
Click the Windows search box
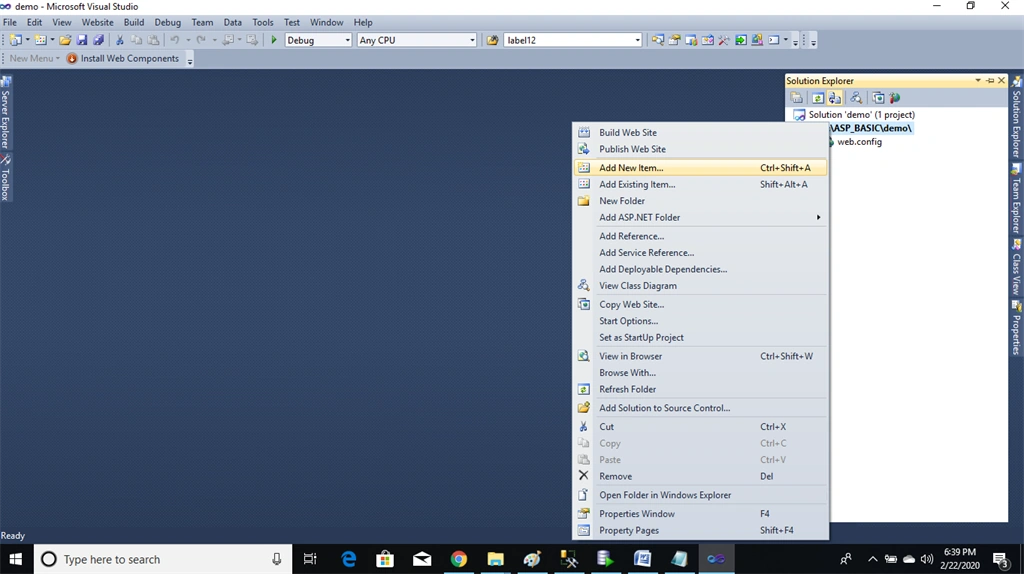click(163, 559)
